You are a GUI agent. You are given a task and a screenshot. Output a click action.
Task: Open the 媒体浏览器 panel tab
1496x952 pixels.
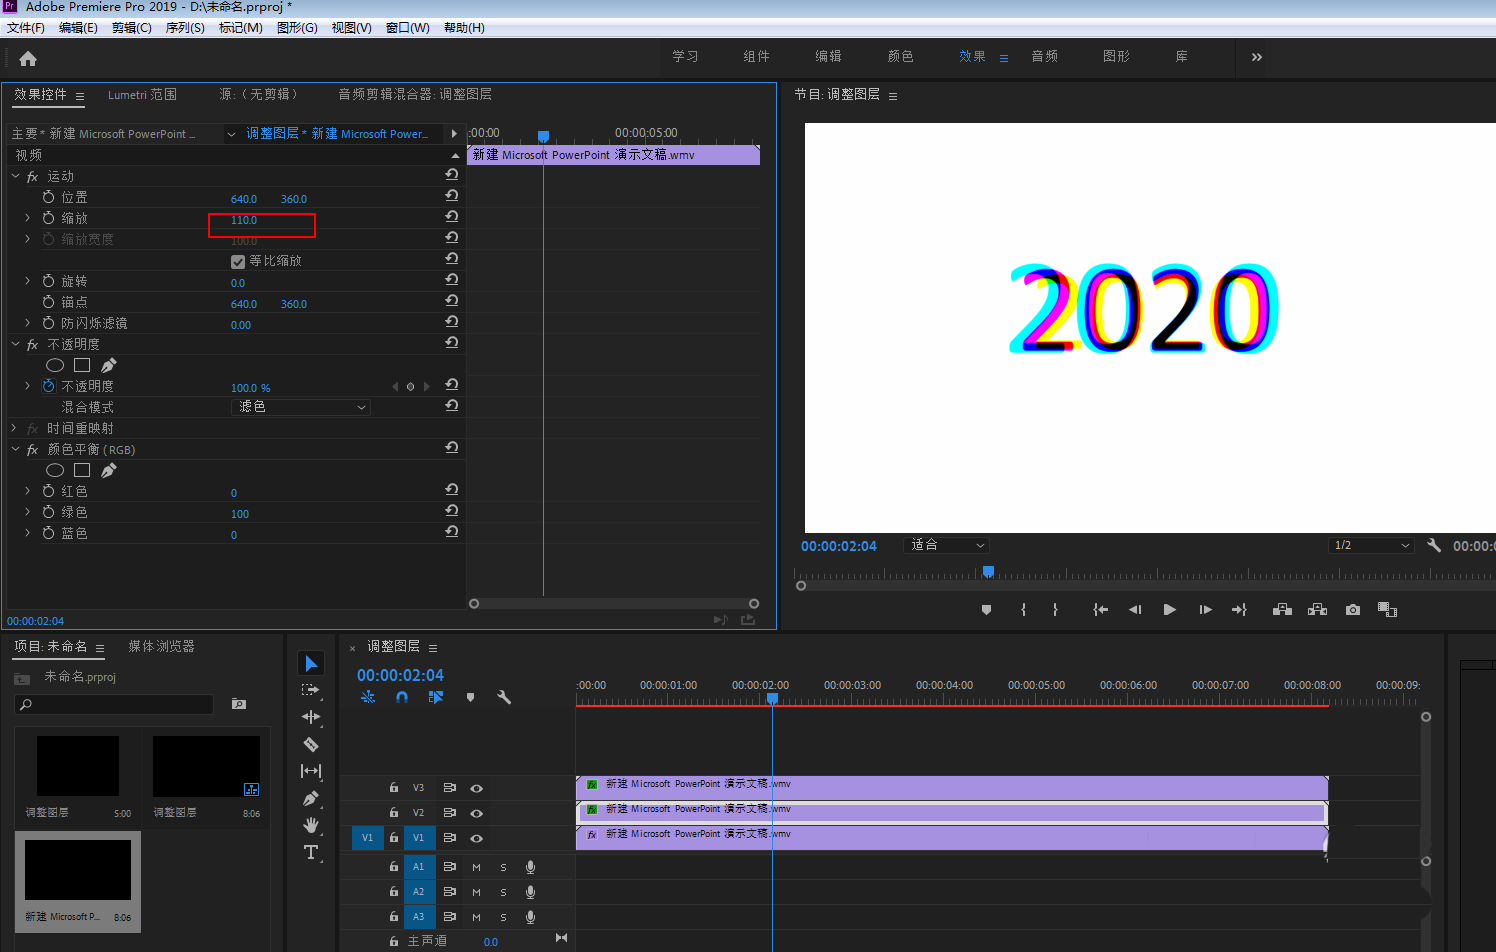(161, 647)
